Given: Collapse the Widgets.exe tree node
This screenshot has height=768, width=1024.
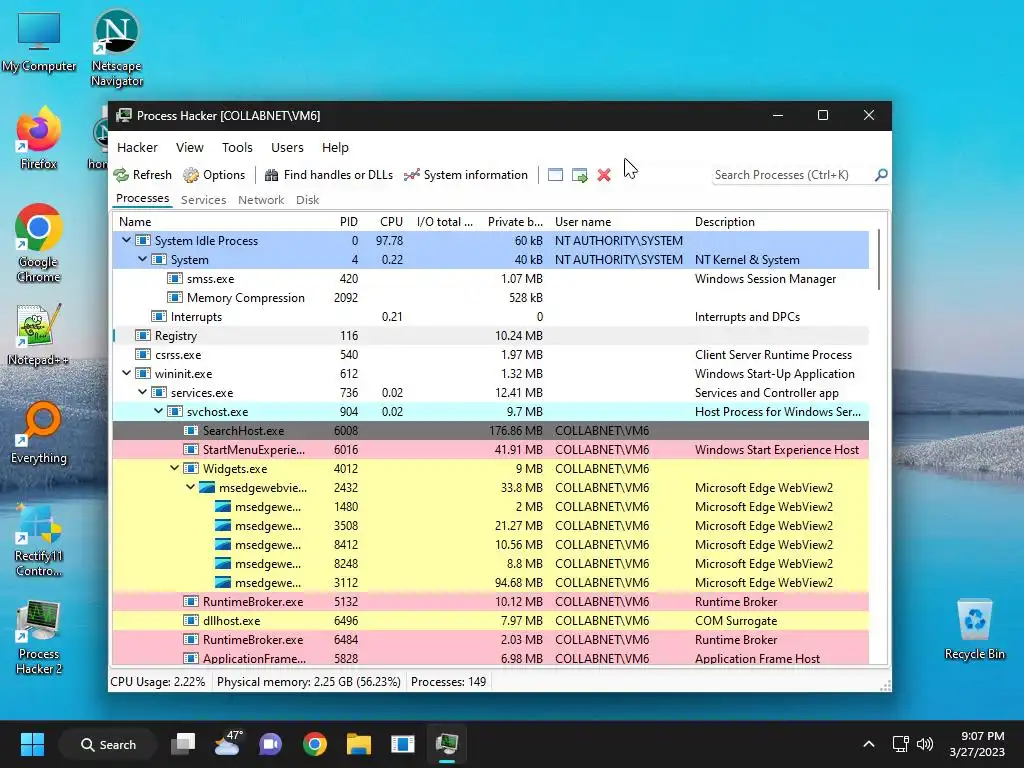Looking at the screenshot, I should (x=174, y=468).
